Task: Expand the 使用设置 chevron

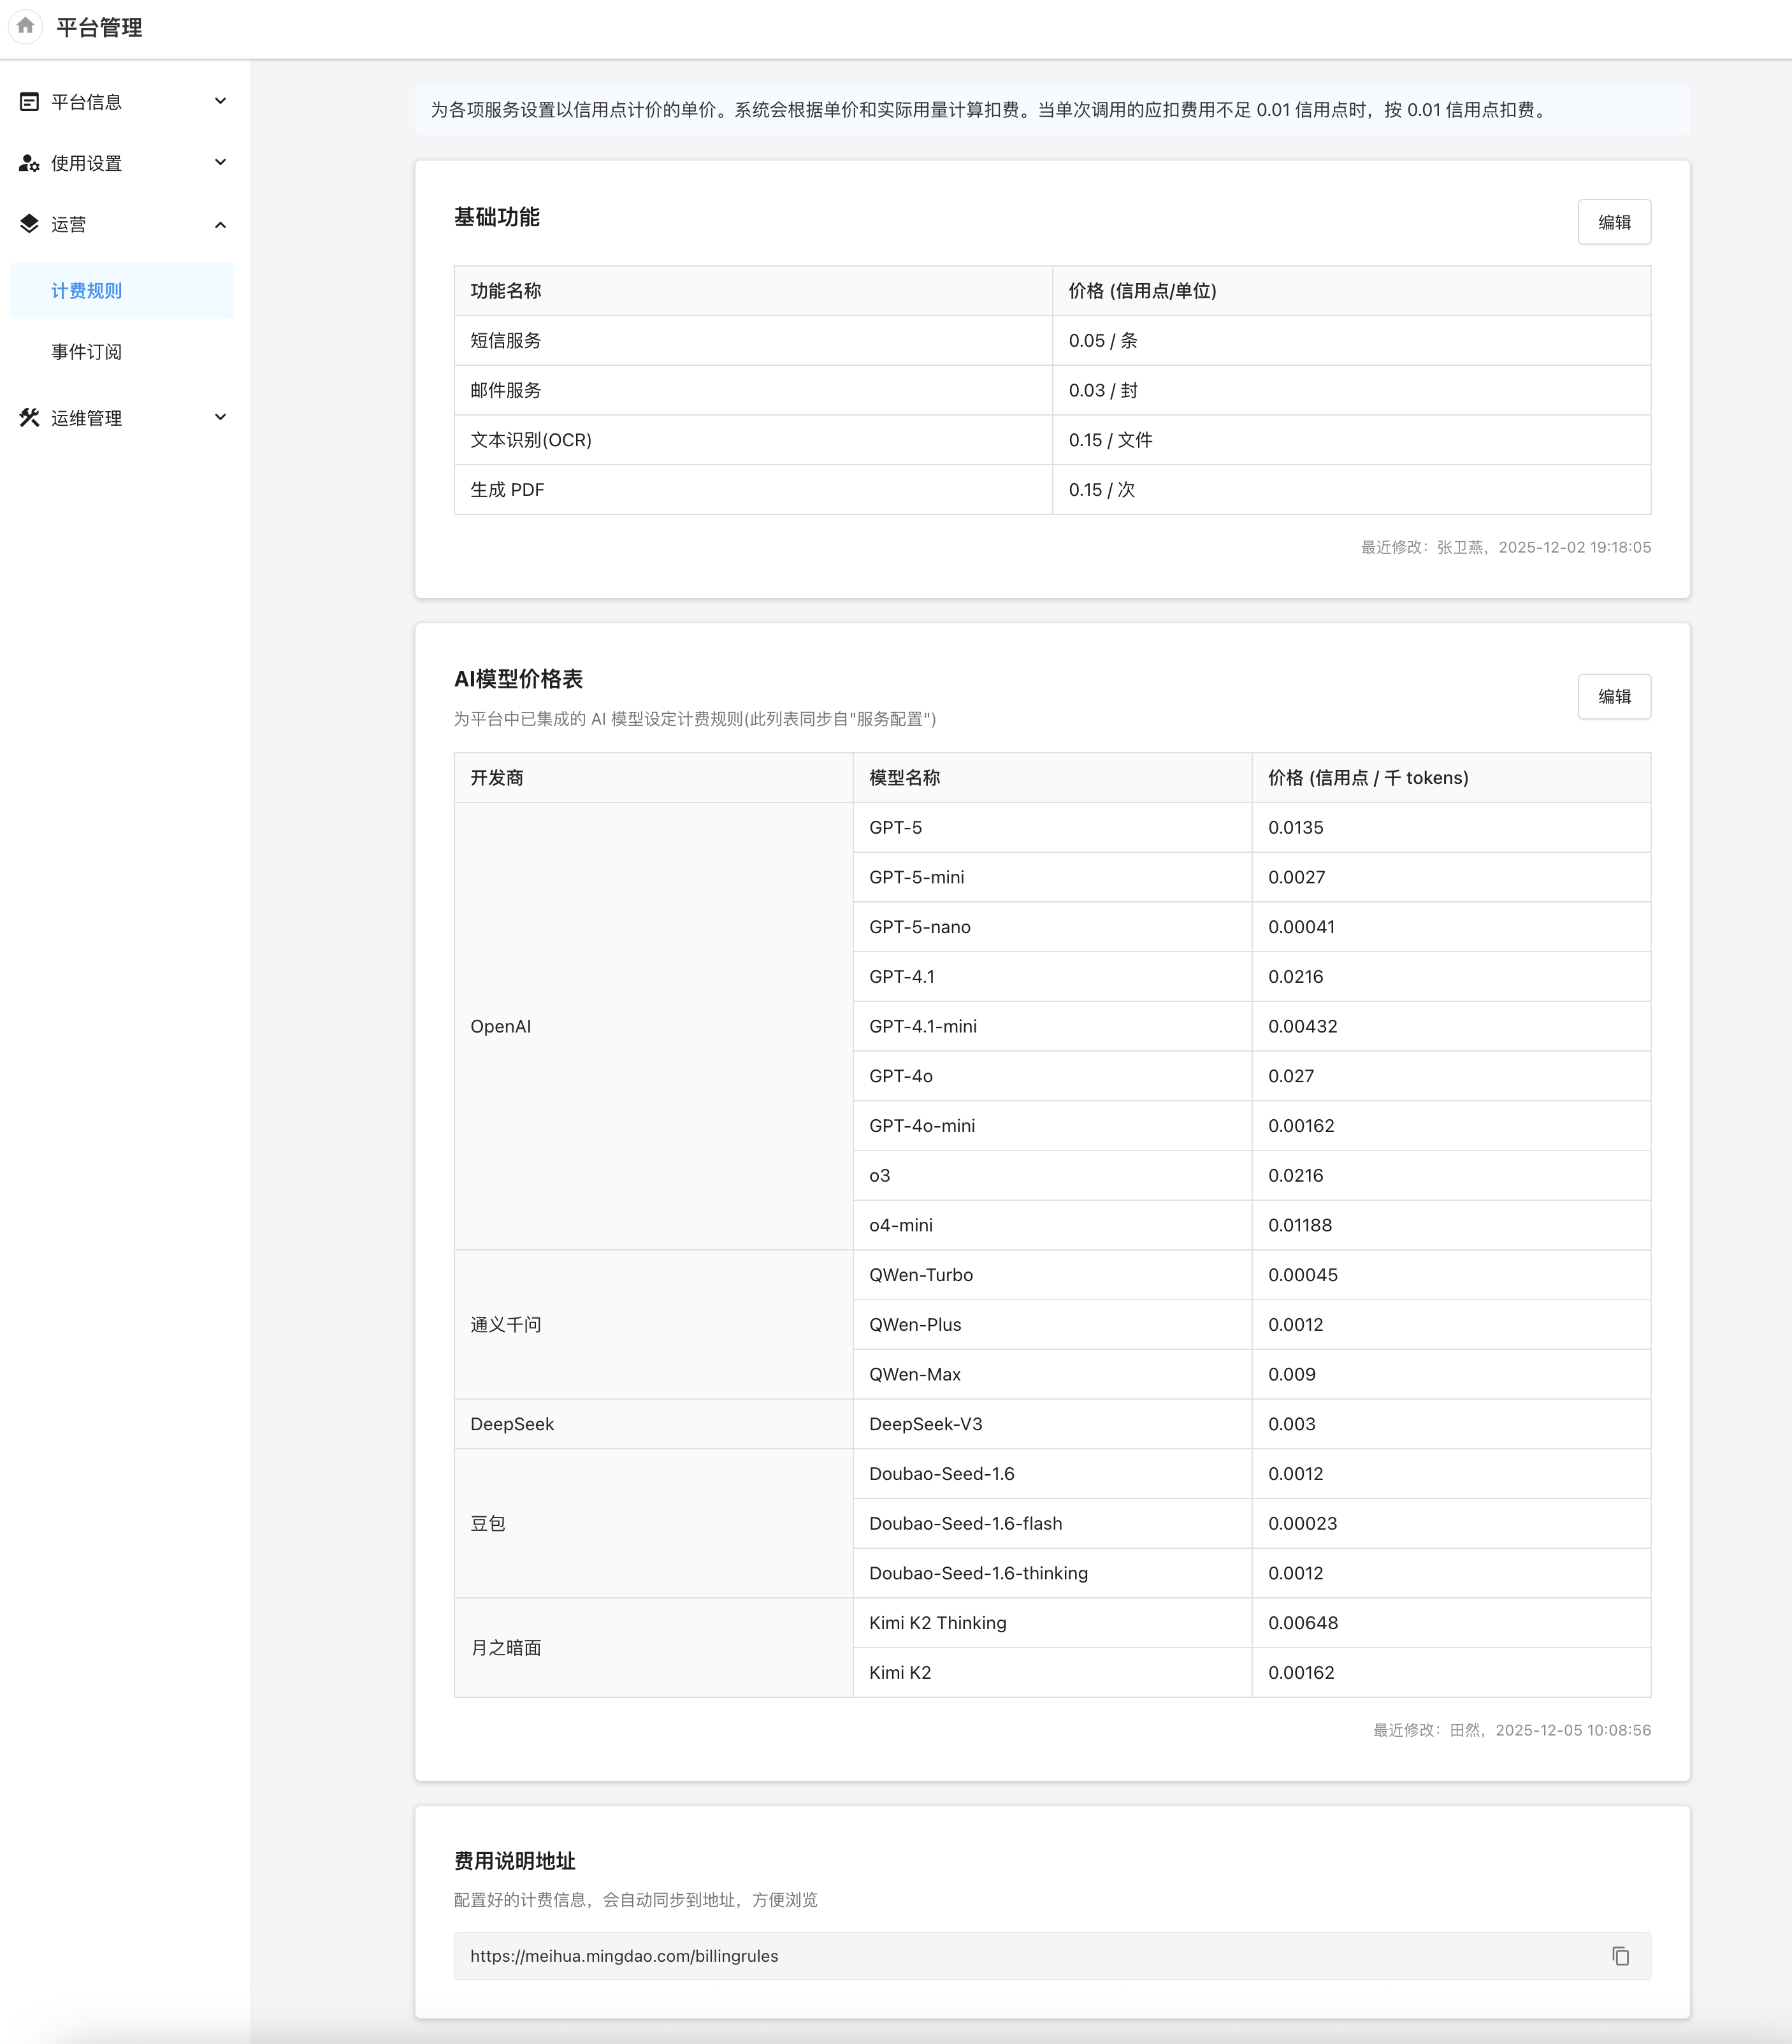Action: coord(220,162)
